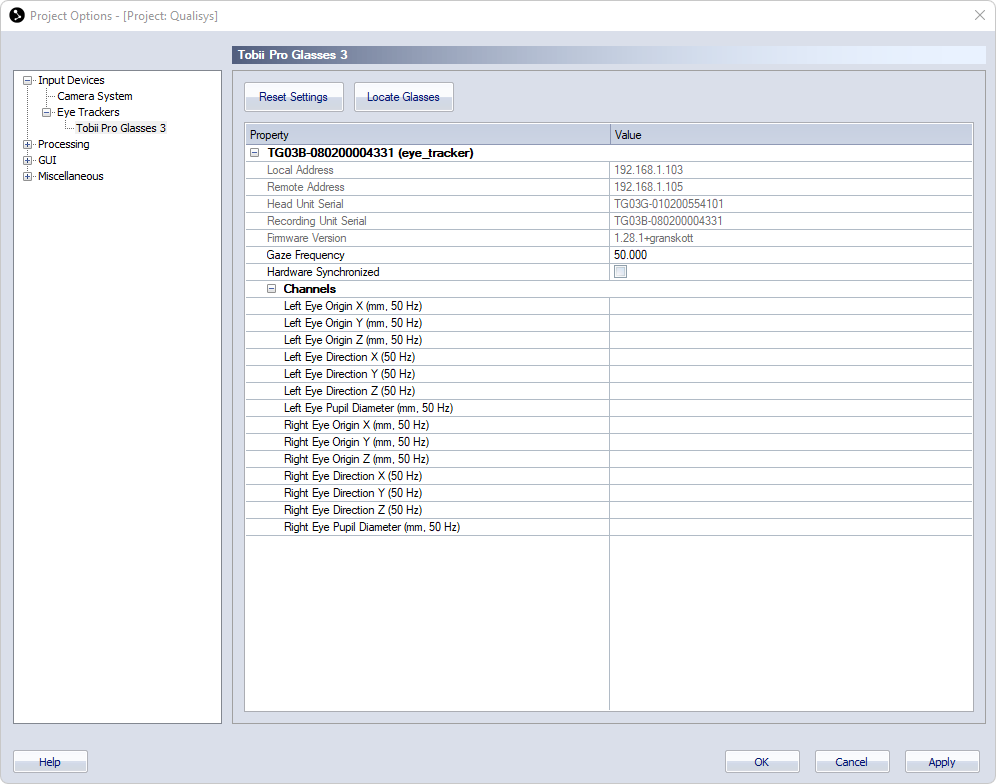This screenshot has height=784, width=996.
Task: Confirm with the OK button
Action: (x=761, y=762)
